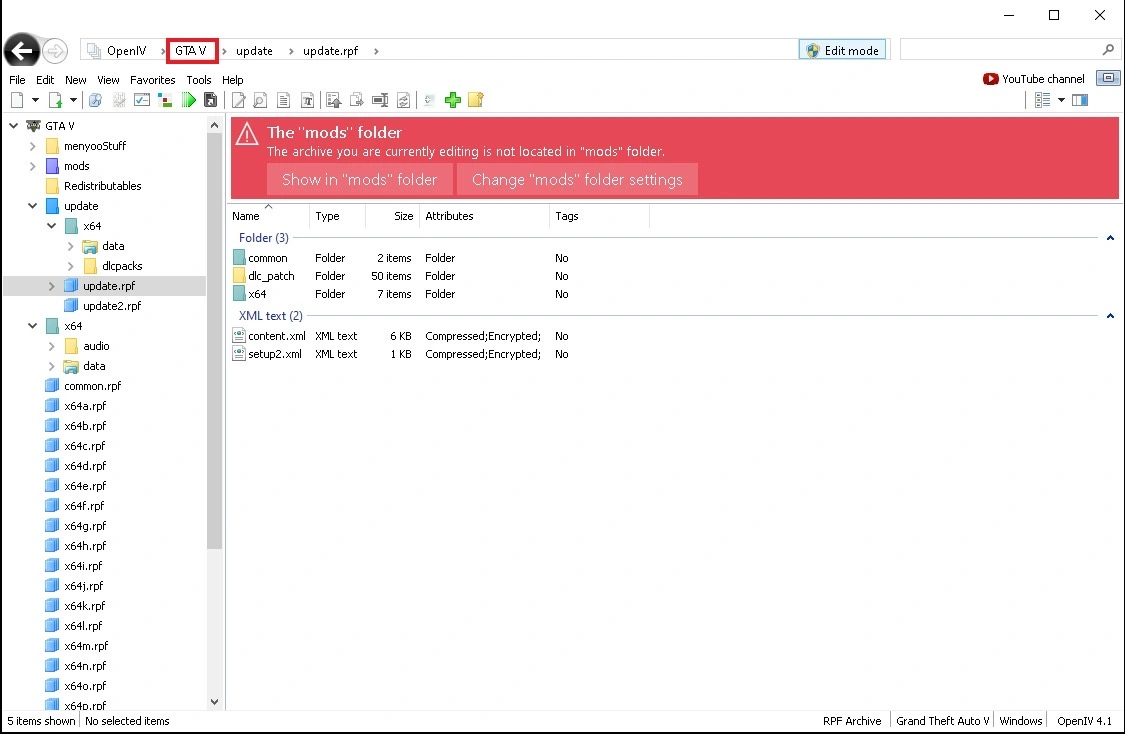Click the checklist window toolbar icon
The width and height of the screenshot is (1125, 734).
pyautogui.click(x=142, y=100)
